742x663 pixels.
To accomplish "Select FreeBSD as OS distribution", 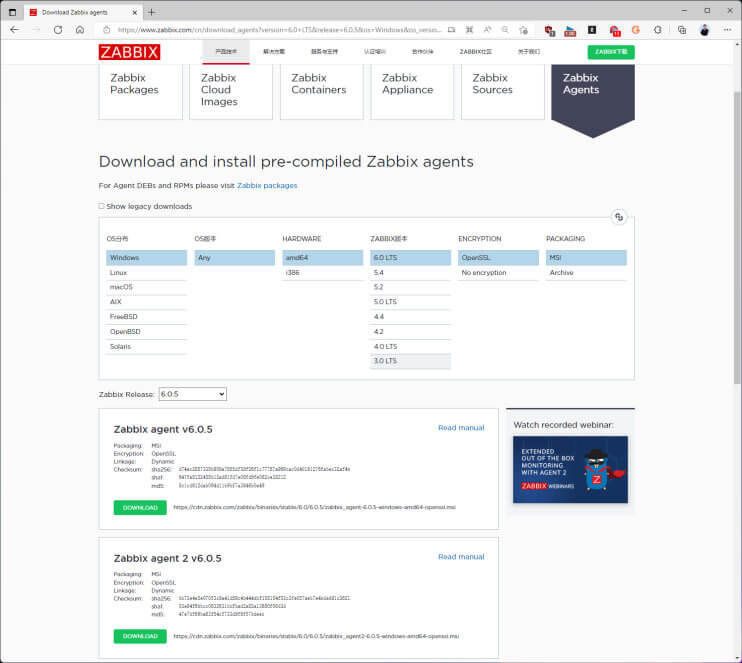I will tap(146, 317).
